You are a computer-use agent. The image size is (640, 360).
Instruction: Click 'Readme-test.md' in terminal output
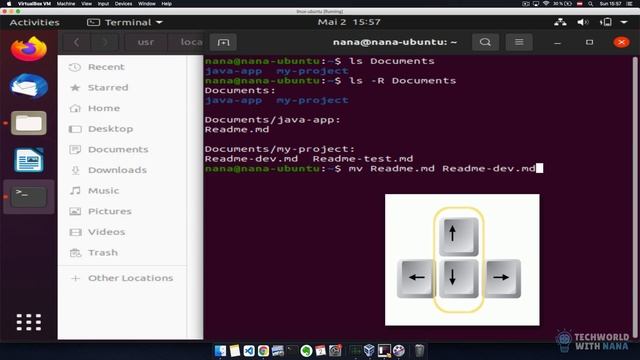[x=363, y=159]
